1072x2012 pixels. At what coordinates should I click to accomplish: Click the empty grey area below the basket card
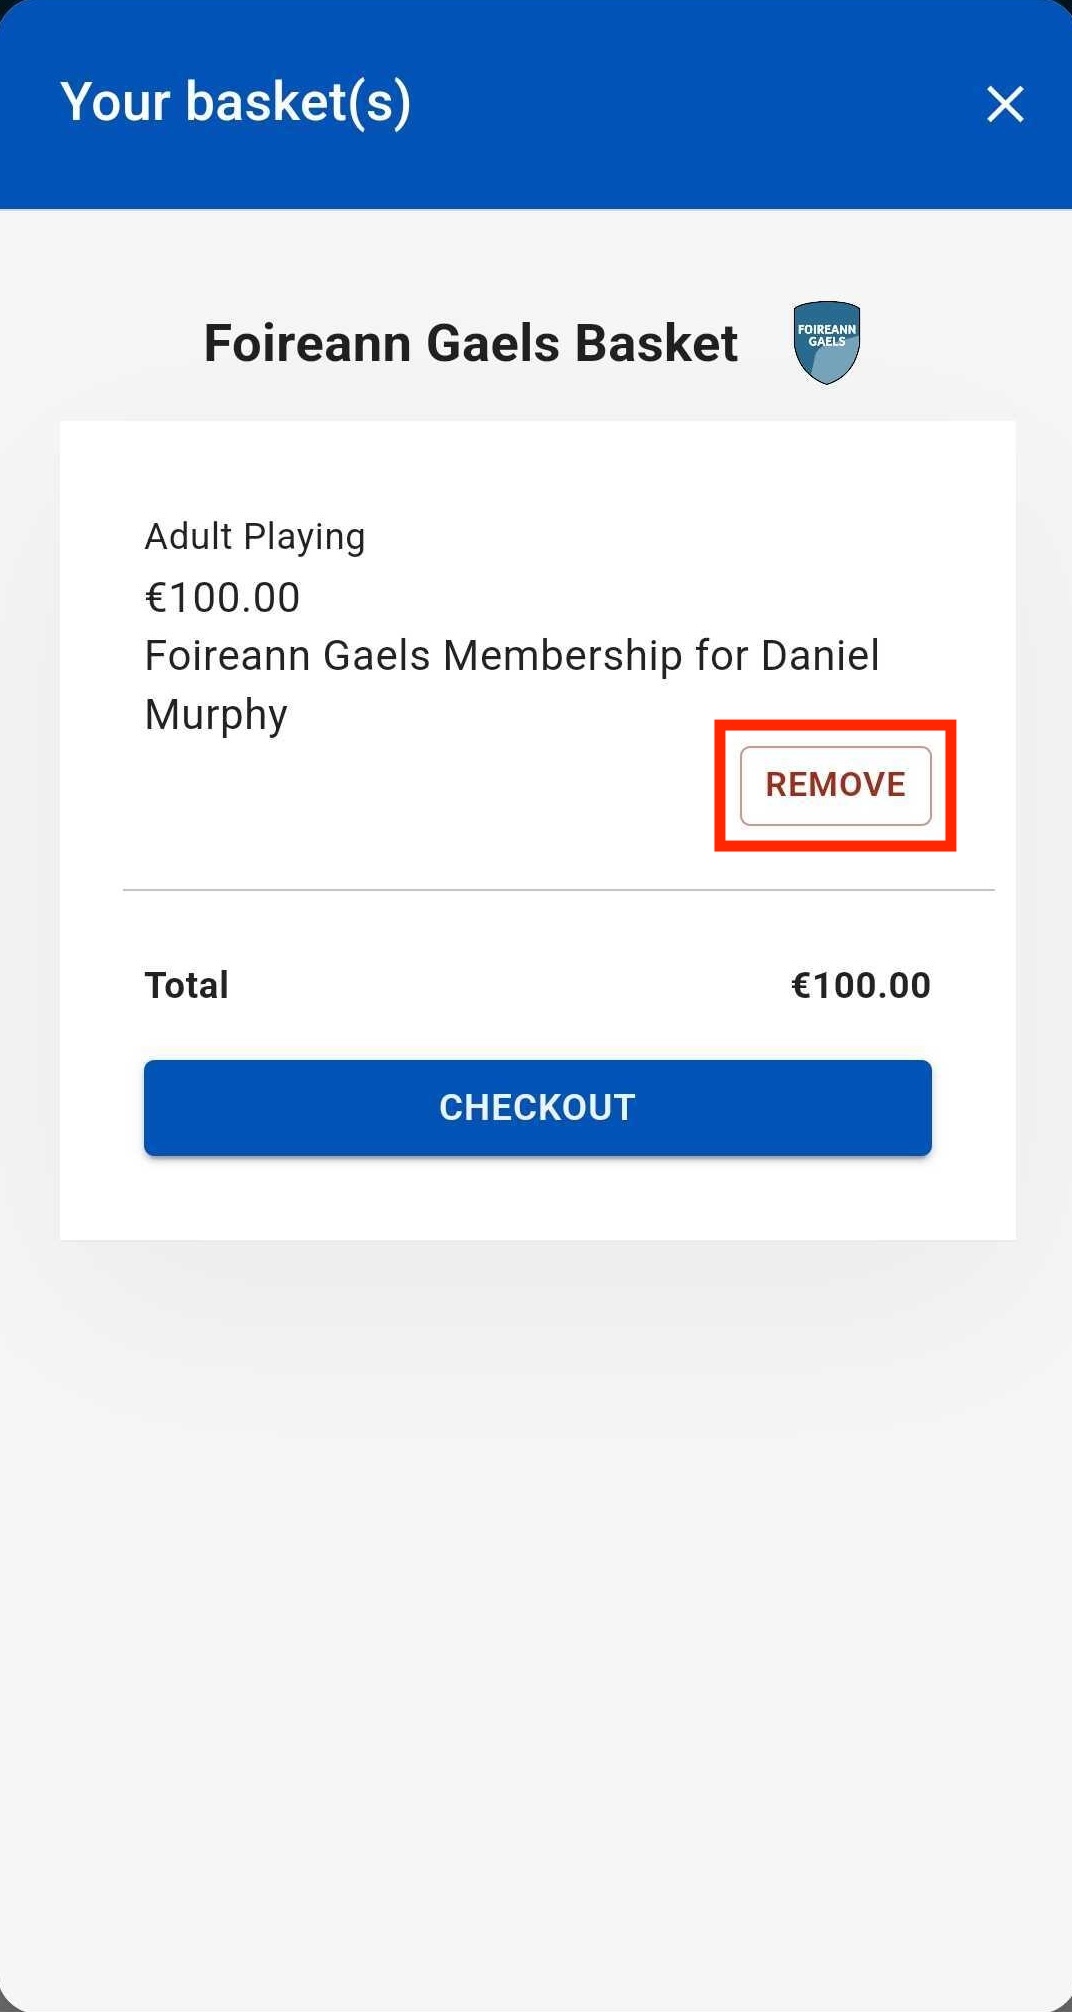point(536,1620)
